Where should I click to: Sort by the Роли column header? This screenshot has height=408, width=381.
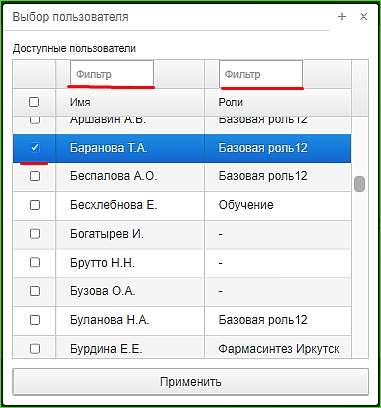278,102
